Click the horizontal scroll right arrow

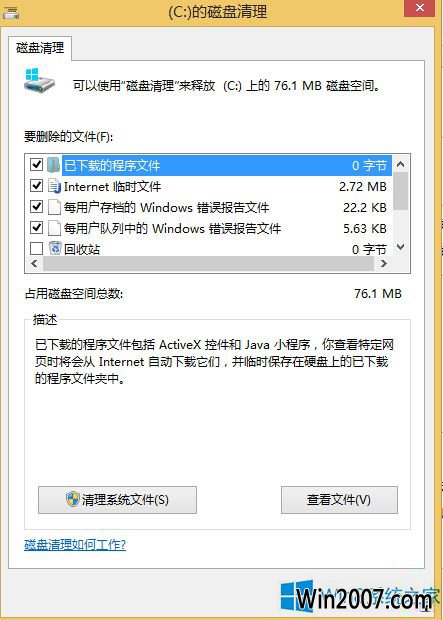tap(383, 264)
